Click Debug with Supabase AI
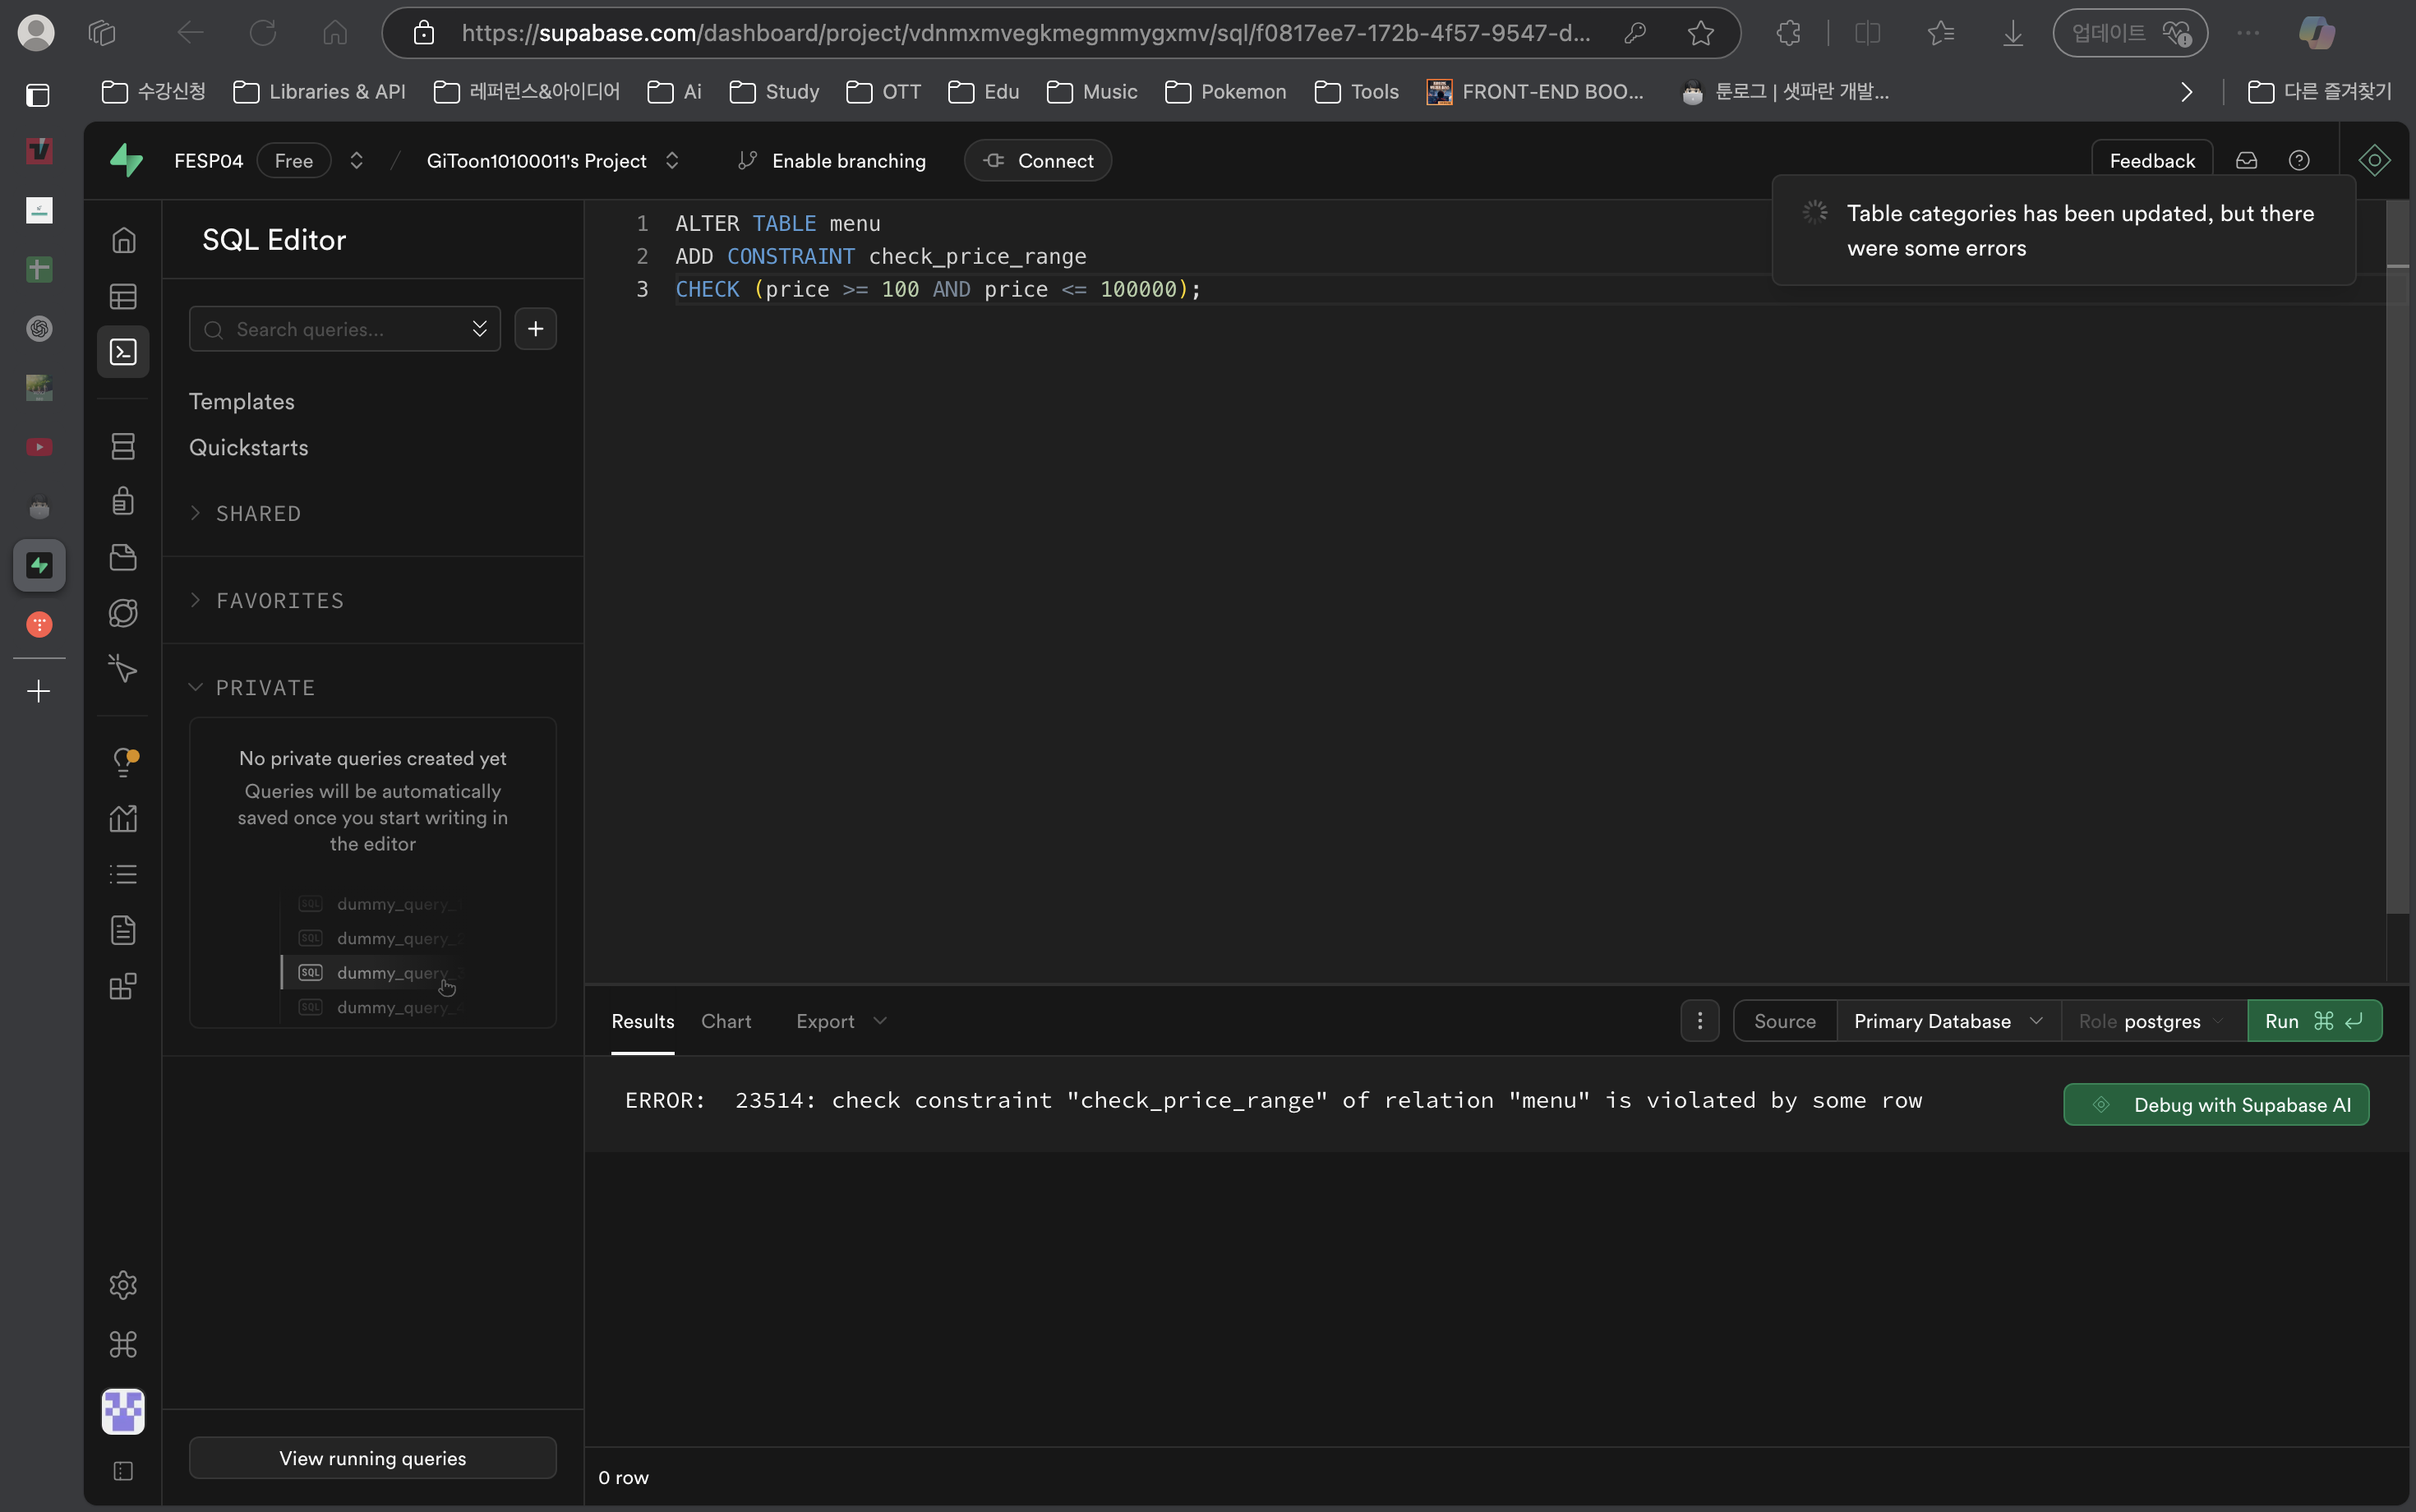This screenshot has width=2416, height=1512. pos(2216,1104)
